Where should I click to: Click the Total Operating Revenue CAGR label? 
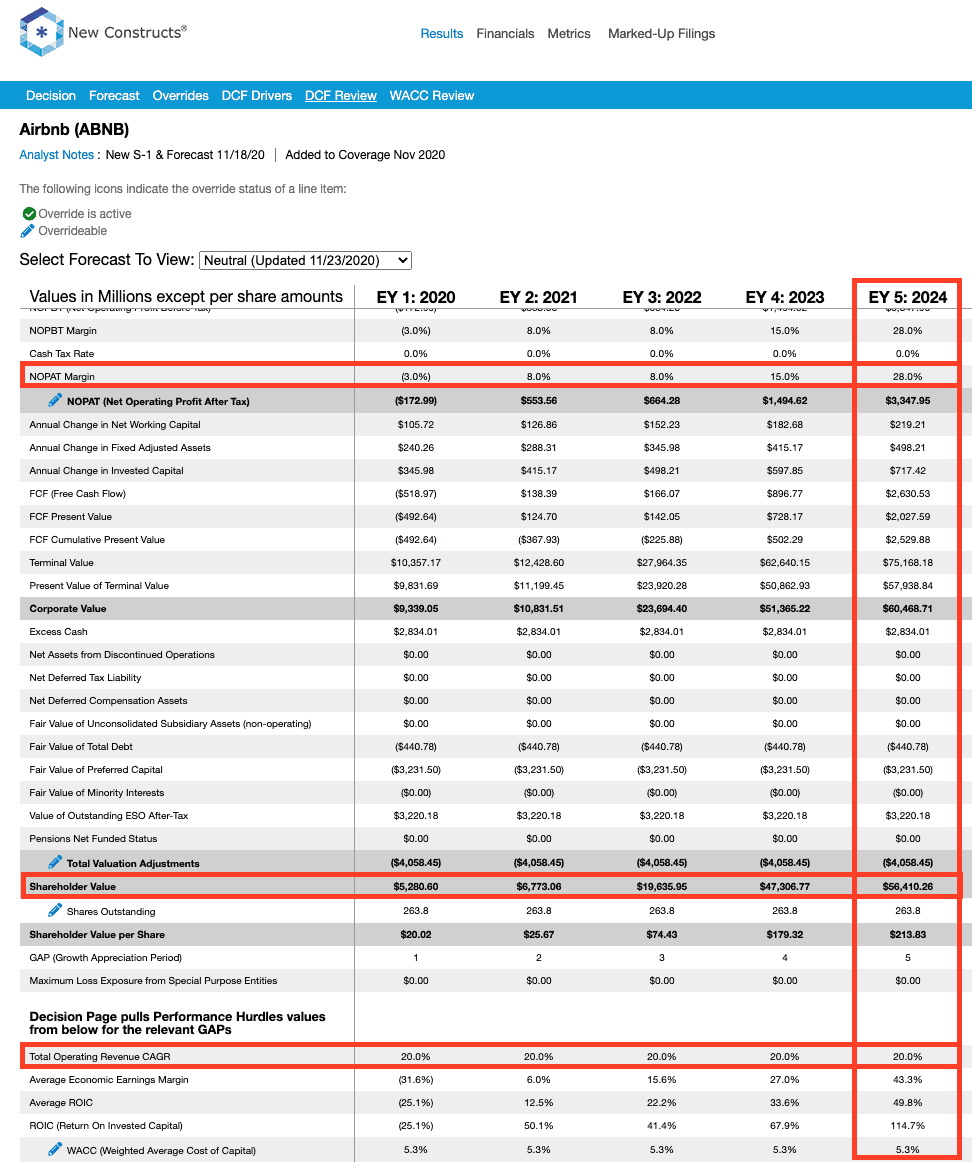(100, 1057)
